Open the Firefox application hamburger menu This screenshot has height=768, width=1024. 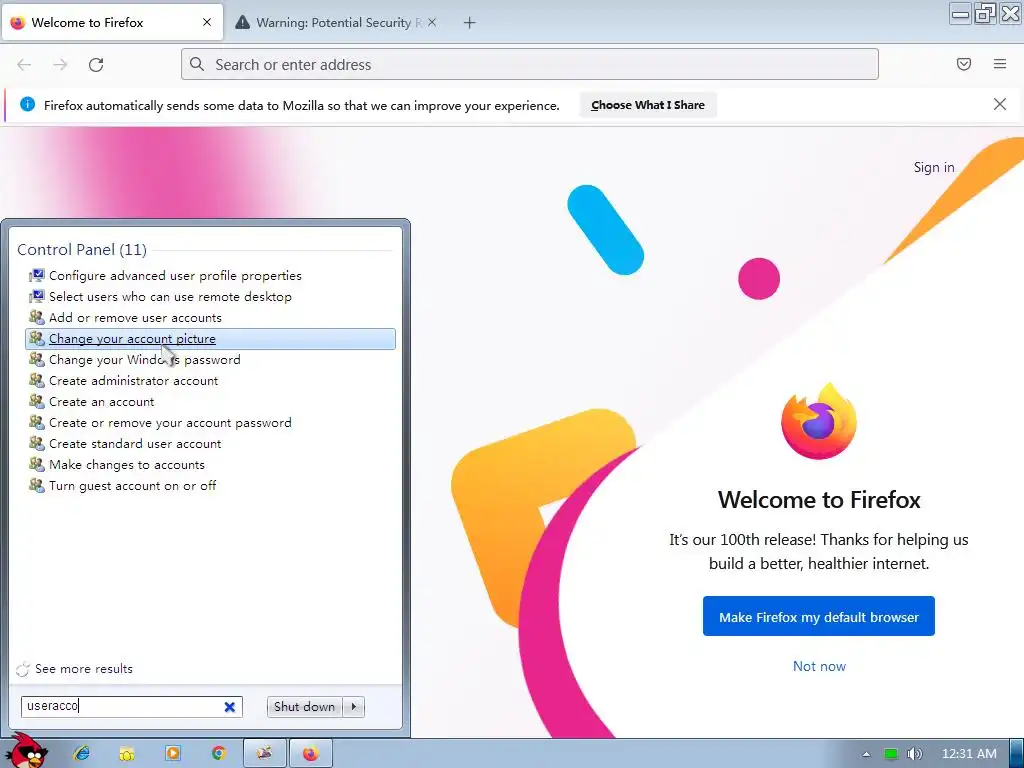(1000, 64)
